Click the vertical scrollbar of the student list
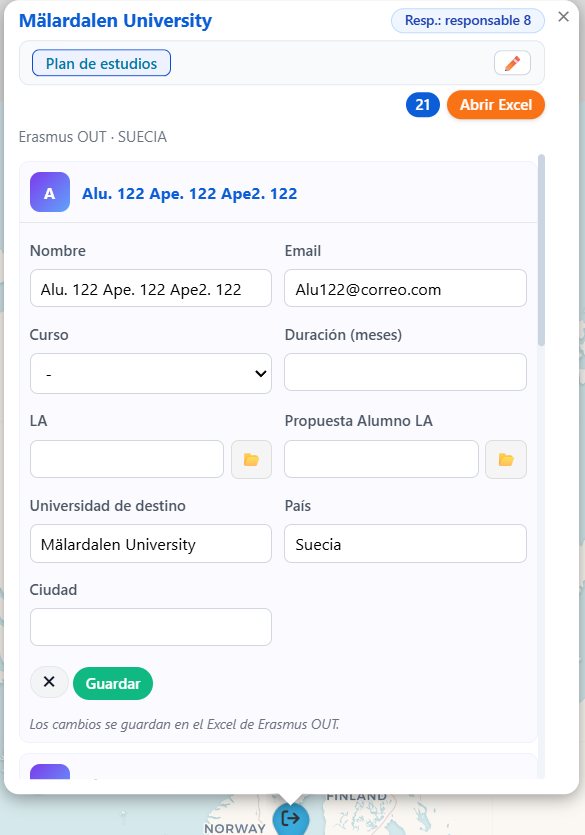 pyautogui.click(x=541, y=250)
